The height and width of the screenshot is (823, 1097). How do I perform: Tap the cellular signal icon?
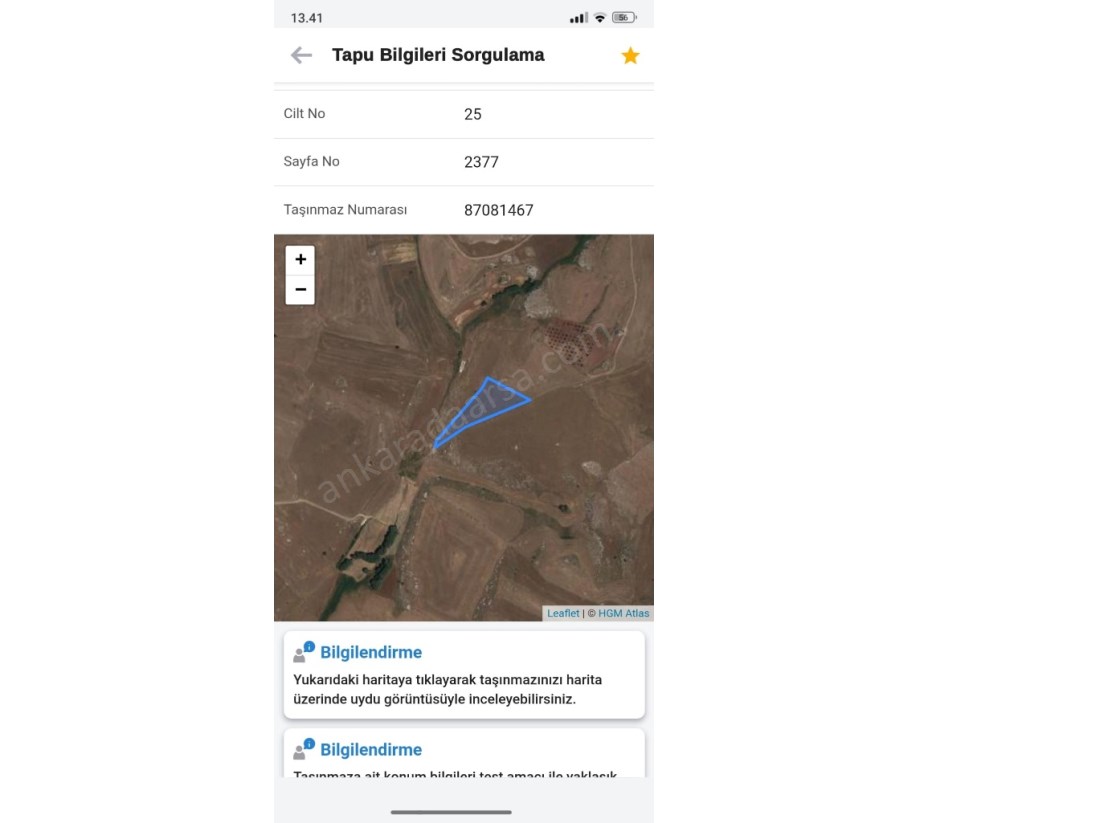(578, 18)
